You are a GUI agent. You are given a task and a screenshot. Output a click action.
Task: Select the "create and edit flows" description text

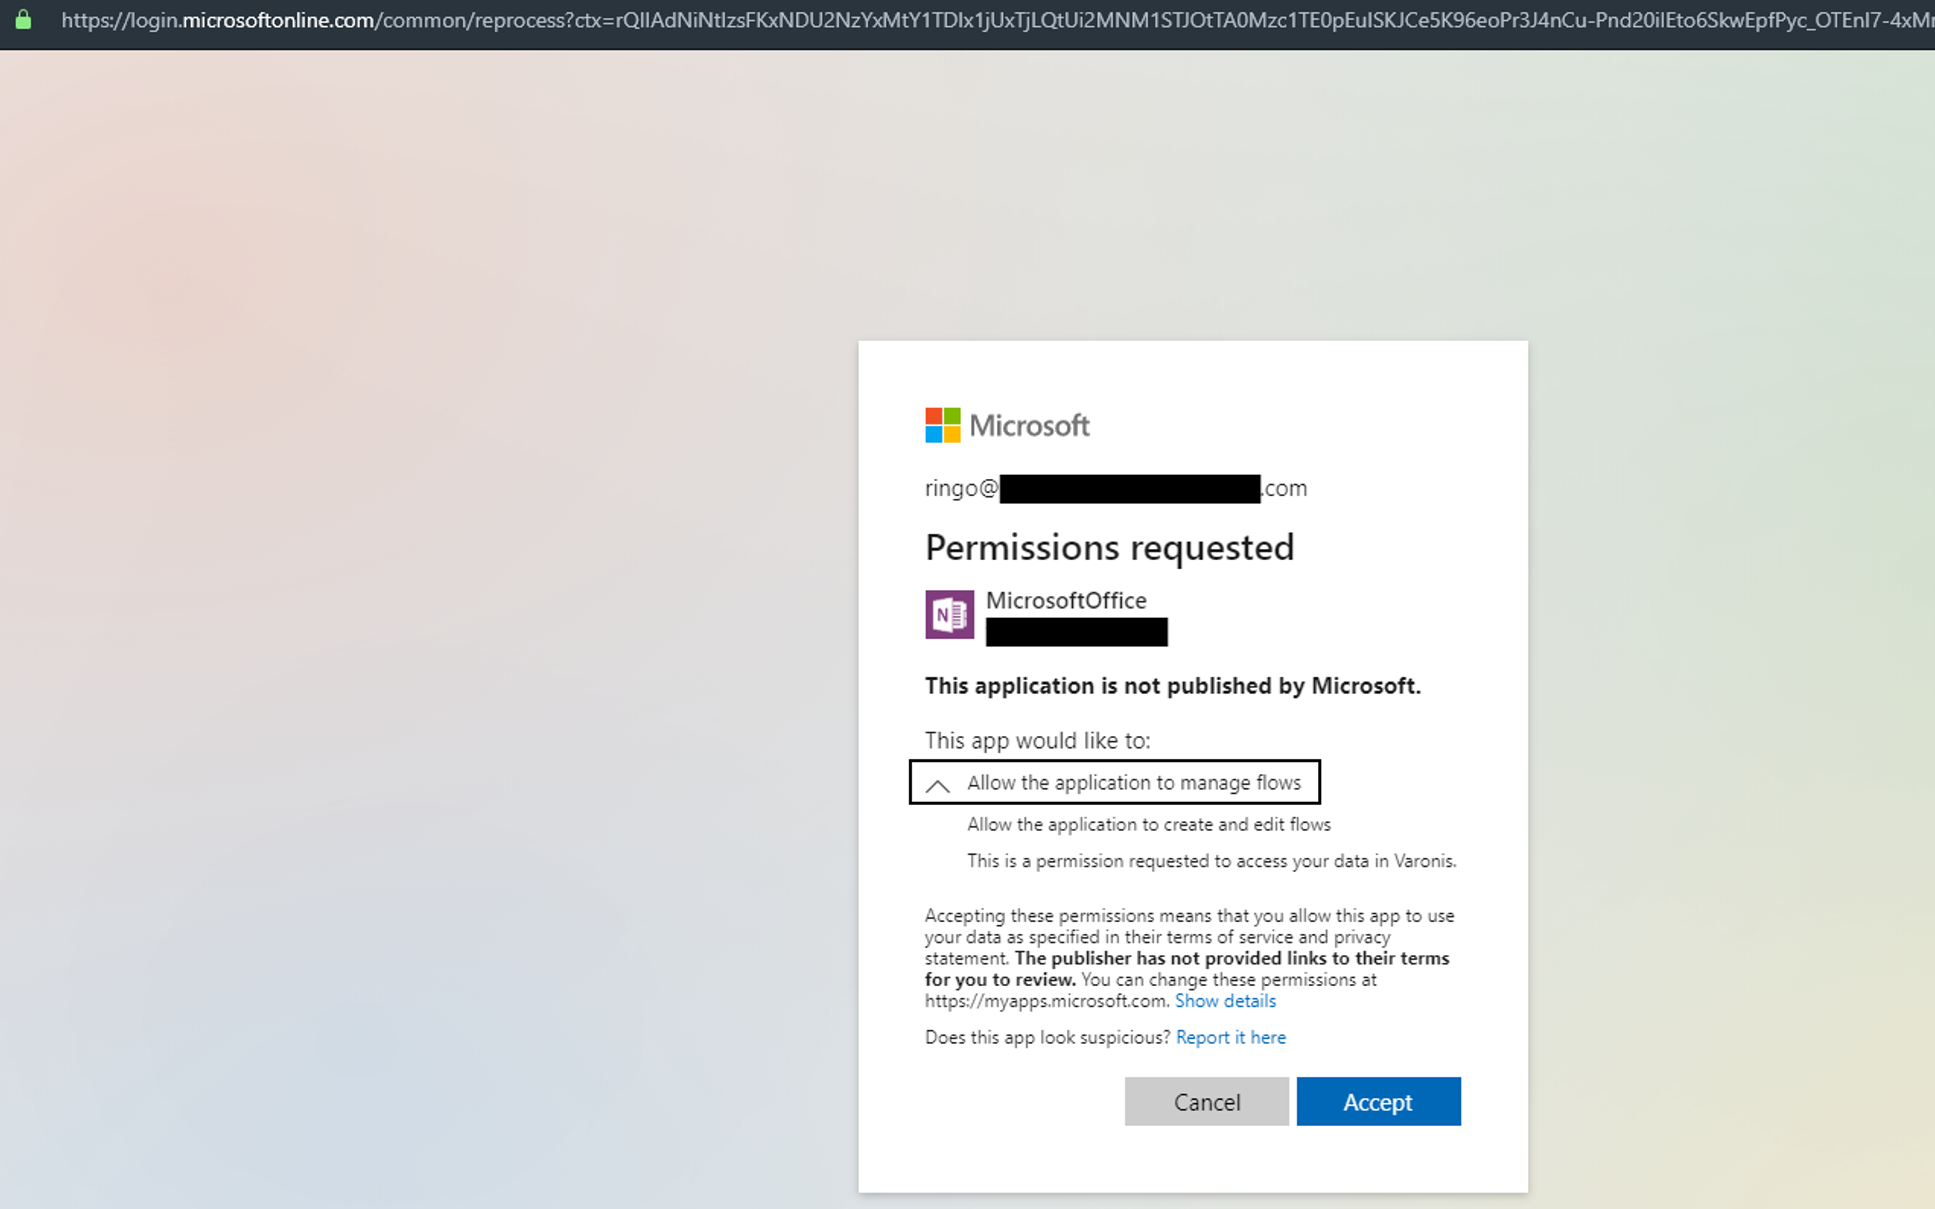pos(1147,824)
